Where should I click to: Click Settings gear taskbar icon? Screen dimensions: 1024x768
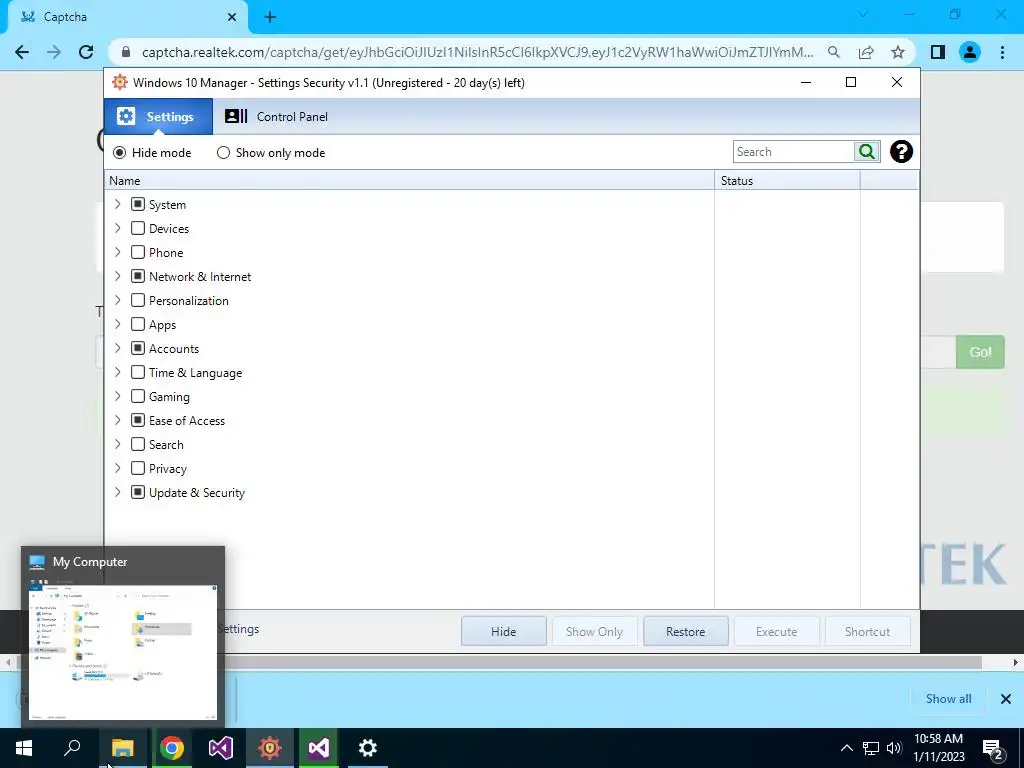pos(368,748)
